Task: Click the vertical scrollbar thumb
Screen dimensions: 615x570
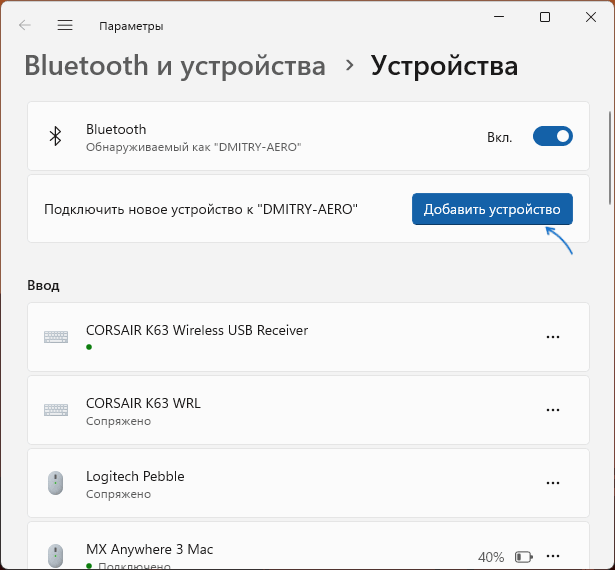Action: tap(610, 158)
